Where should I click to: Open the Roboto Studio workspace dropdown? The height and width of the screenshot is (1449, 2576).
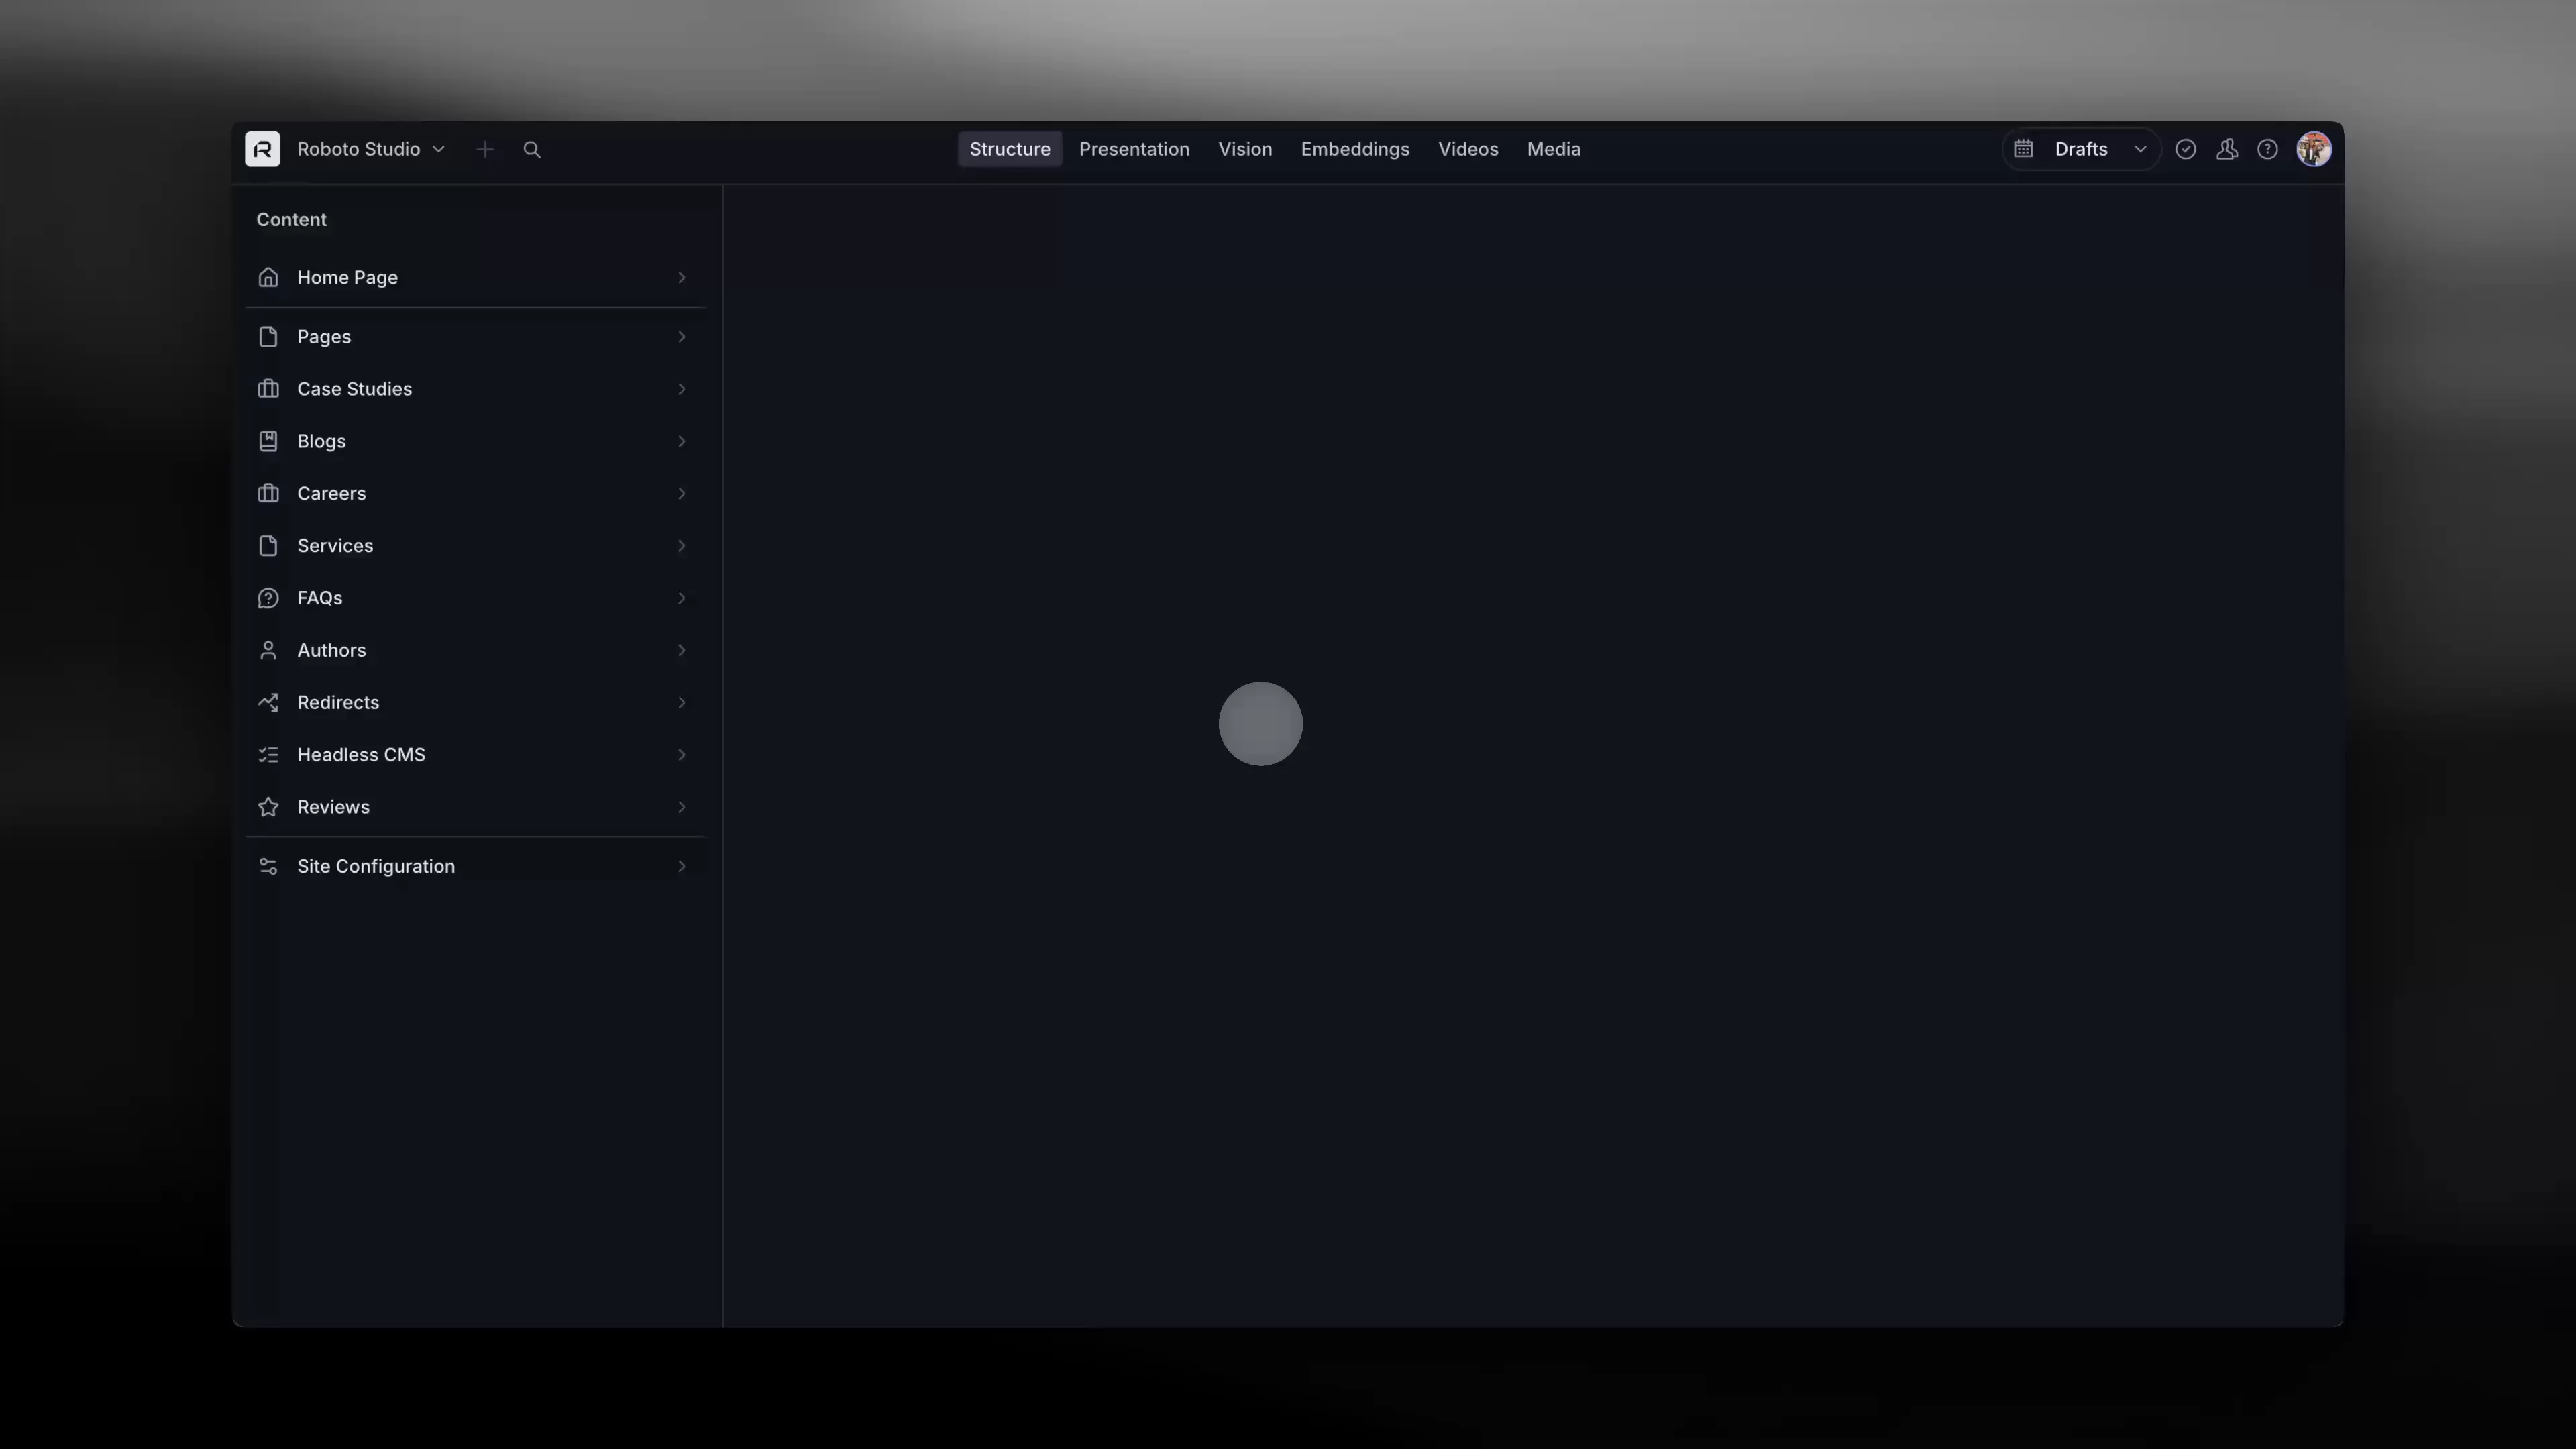pyautogui.click(x=371, y=149)
